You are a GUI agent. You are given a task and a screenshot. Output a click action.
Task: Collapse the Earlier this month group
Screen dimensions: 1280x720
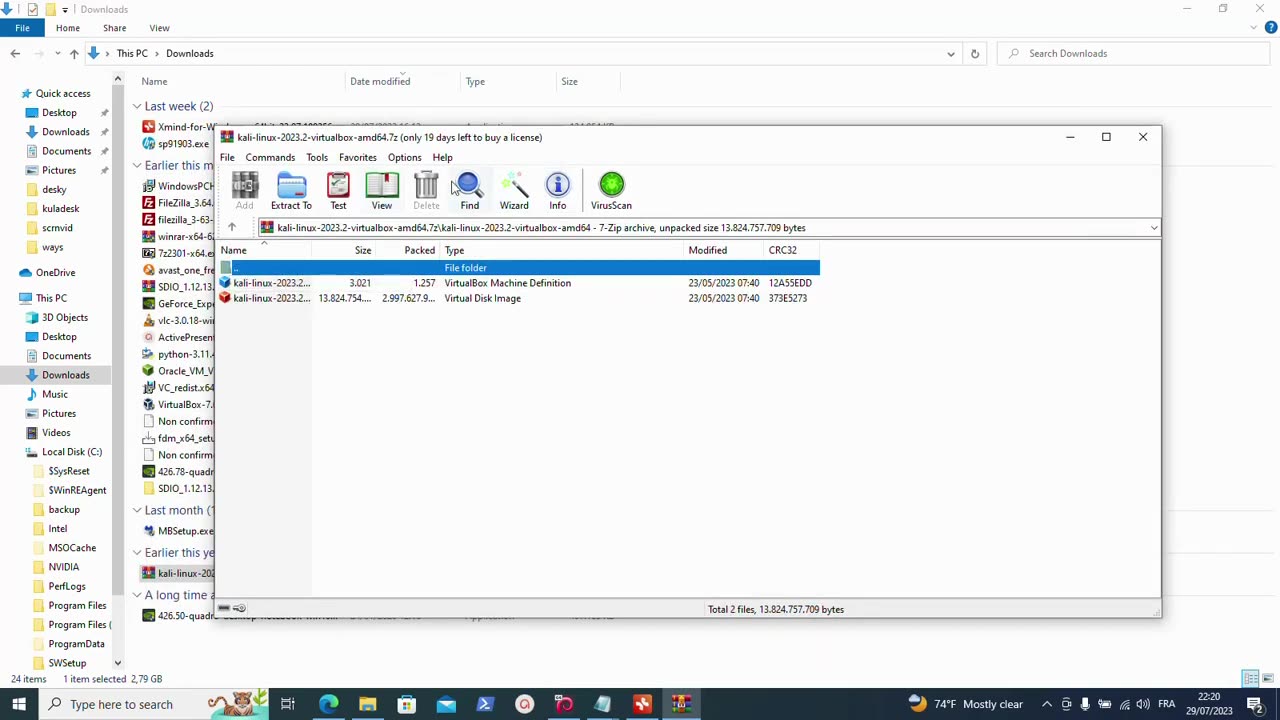[x=137, y=165]
